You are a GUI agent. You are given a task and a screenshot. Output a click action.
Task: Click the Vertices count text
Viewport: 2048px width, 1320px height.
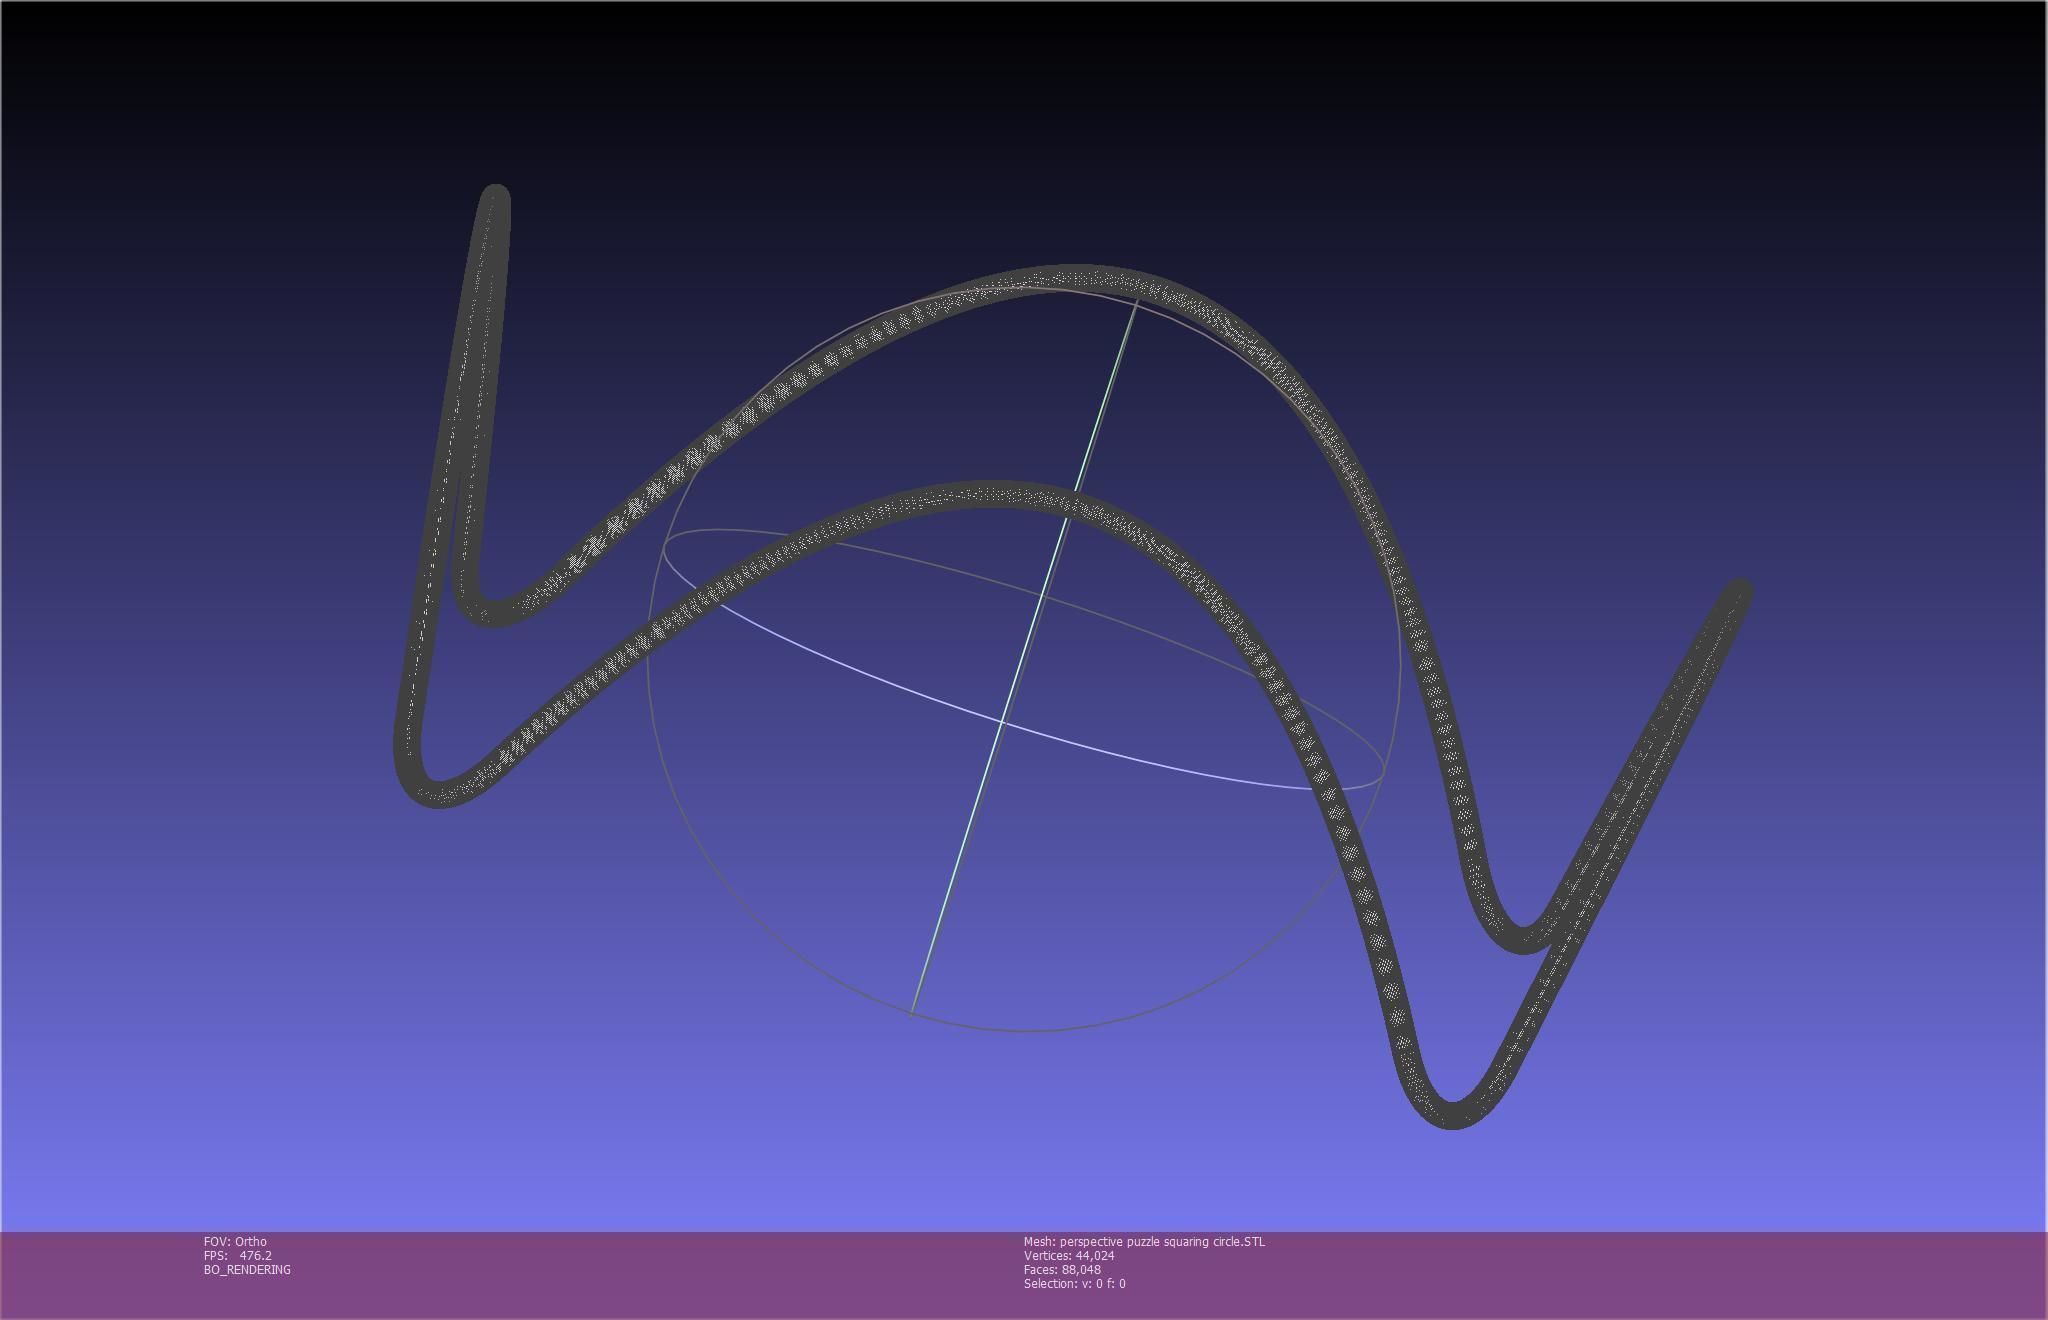tap(1068, 1255)
